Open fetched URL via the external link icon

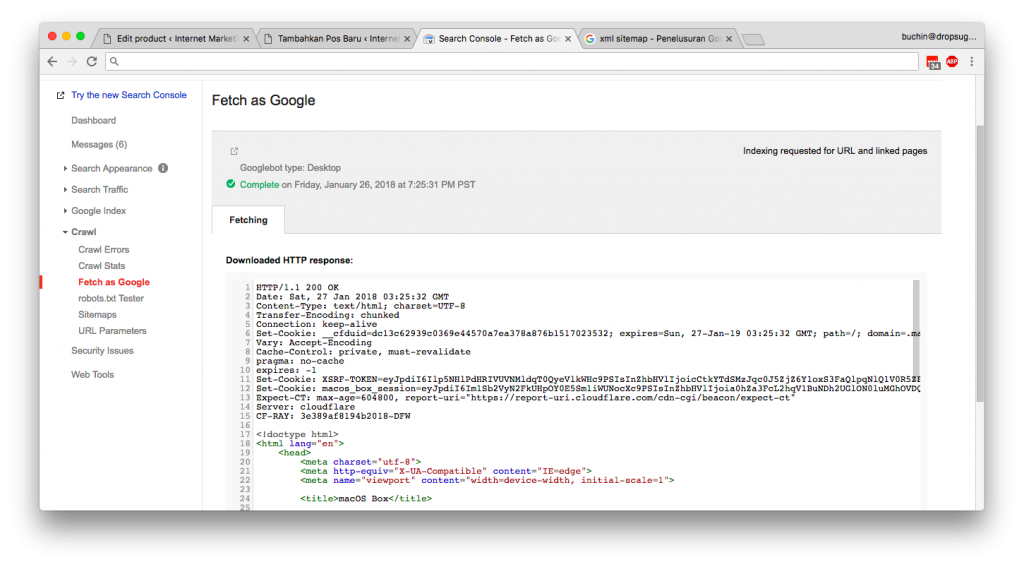click(x=234, y=151)
